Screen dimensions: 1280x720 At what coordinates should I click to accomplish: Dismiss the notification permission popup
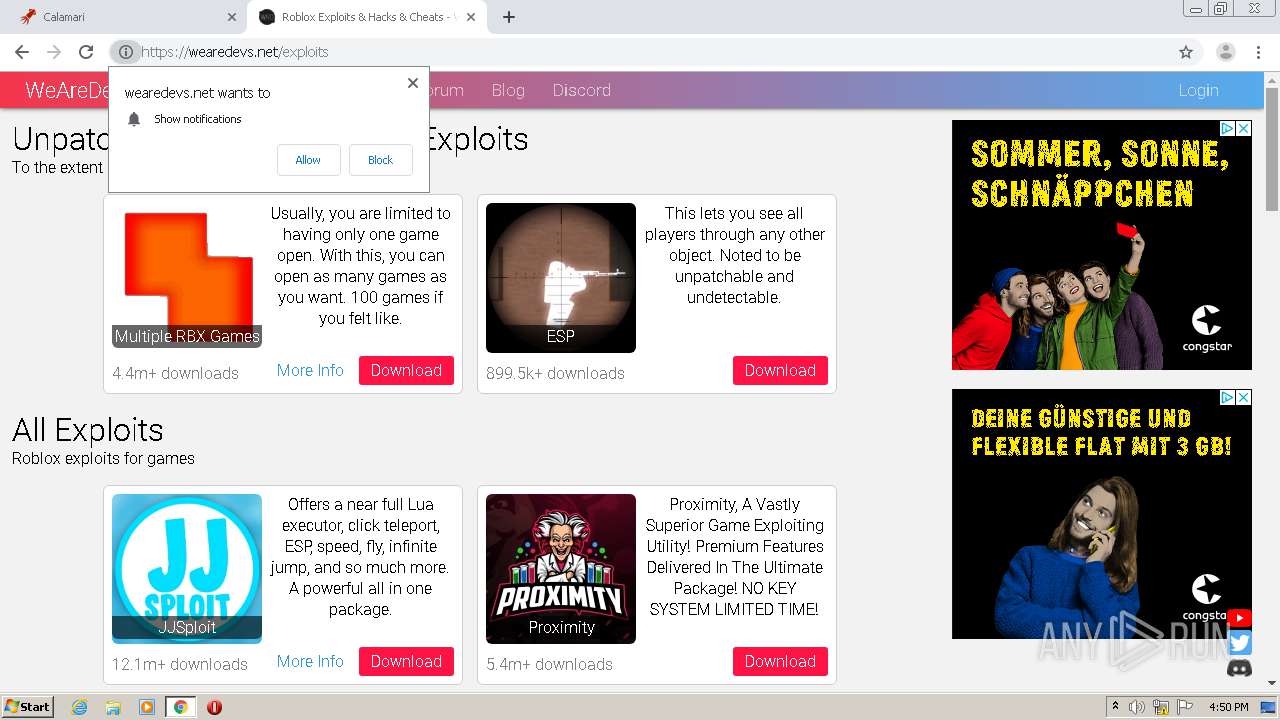(412, 83)
